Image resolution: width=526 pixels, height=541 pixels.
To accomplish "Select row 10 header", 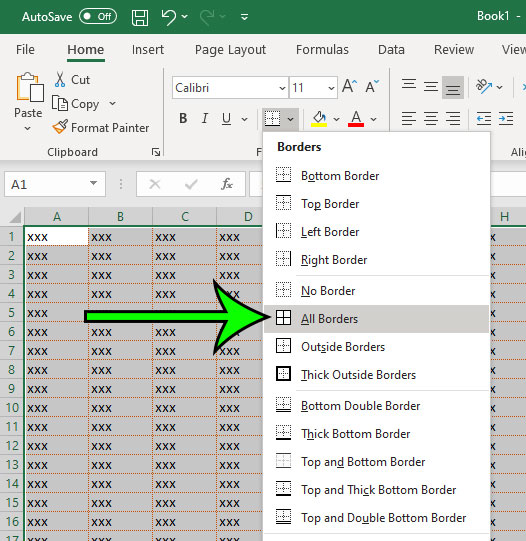I will [12, 407].
